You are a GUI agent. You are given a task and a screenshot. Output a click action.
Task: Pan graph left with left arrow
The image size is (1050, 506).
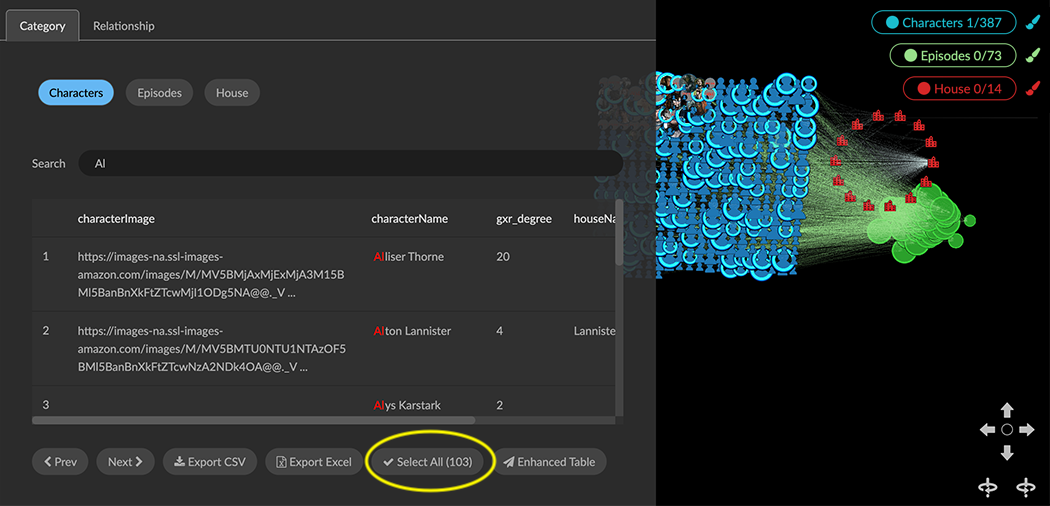click(987, 430)
